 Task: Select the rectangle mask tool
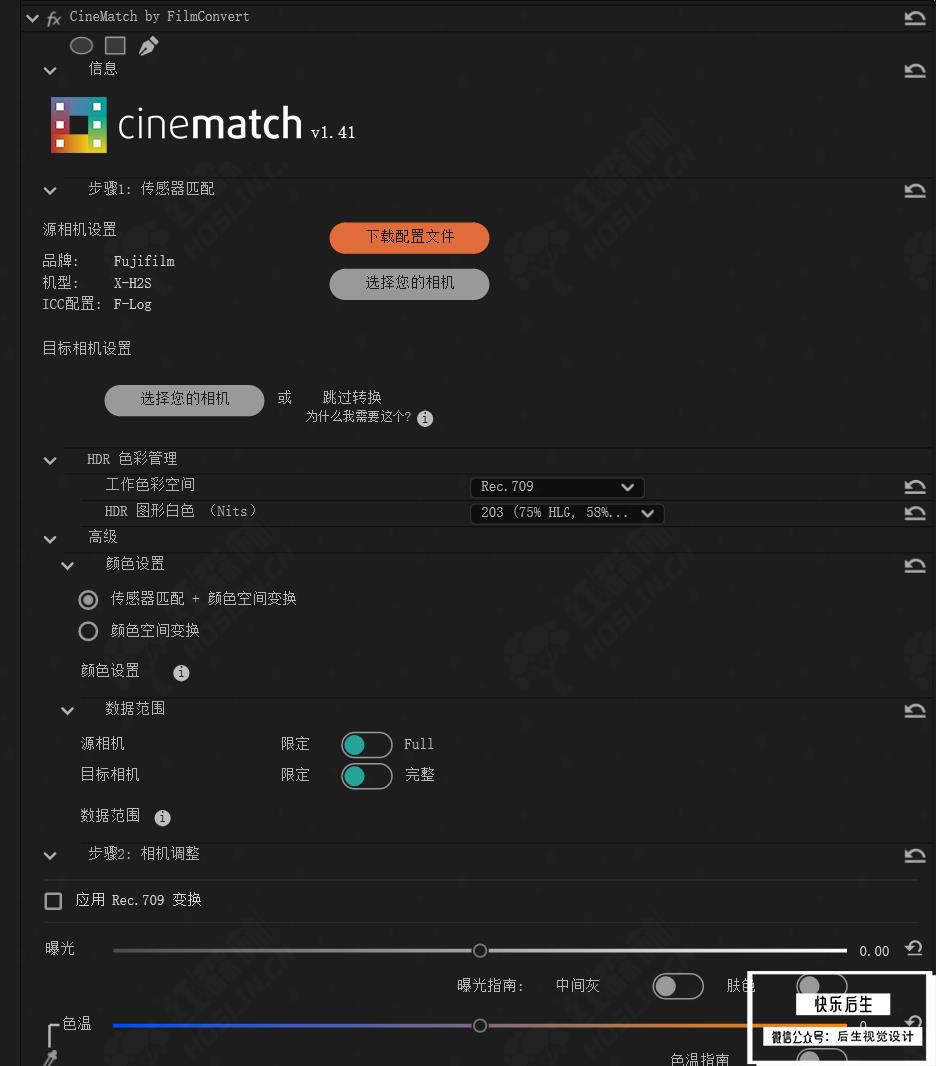115,46
